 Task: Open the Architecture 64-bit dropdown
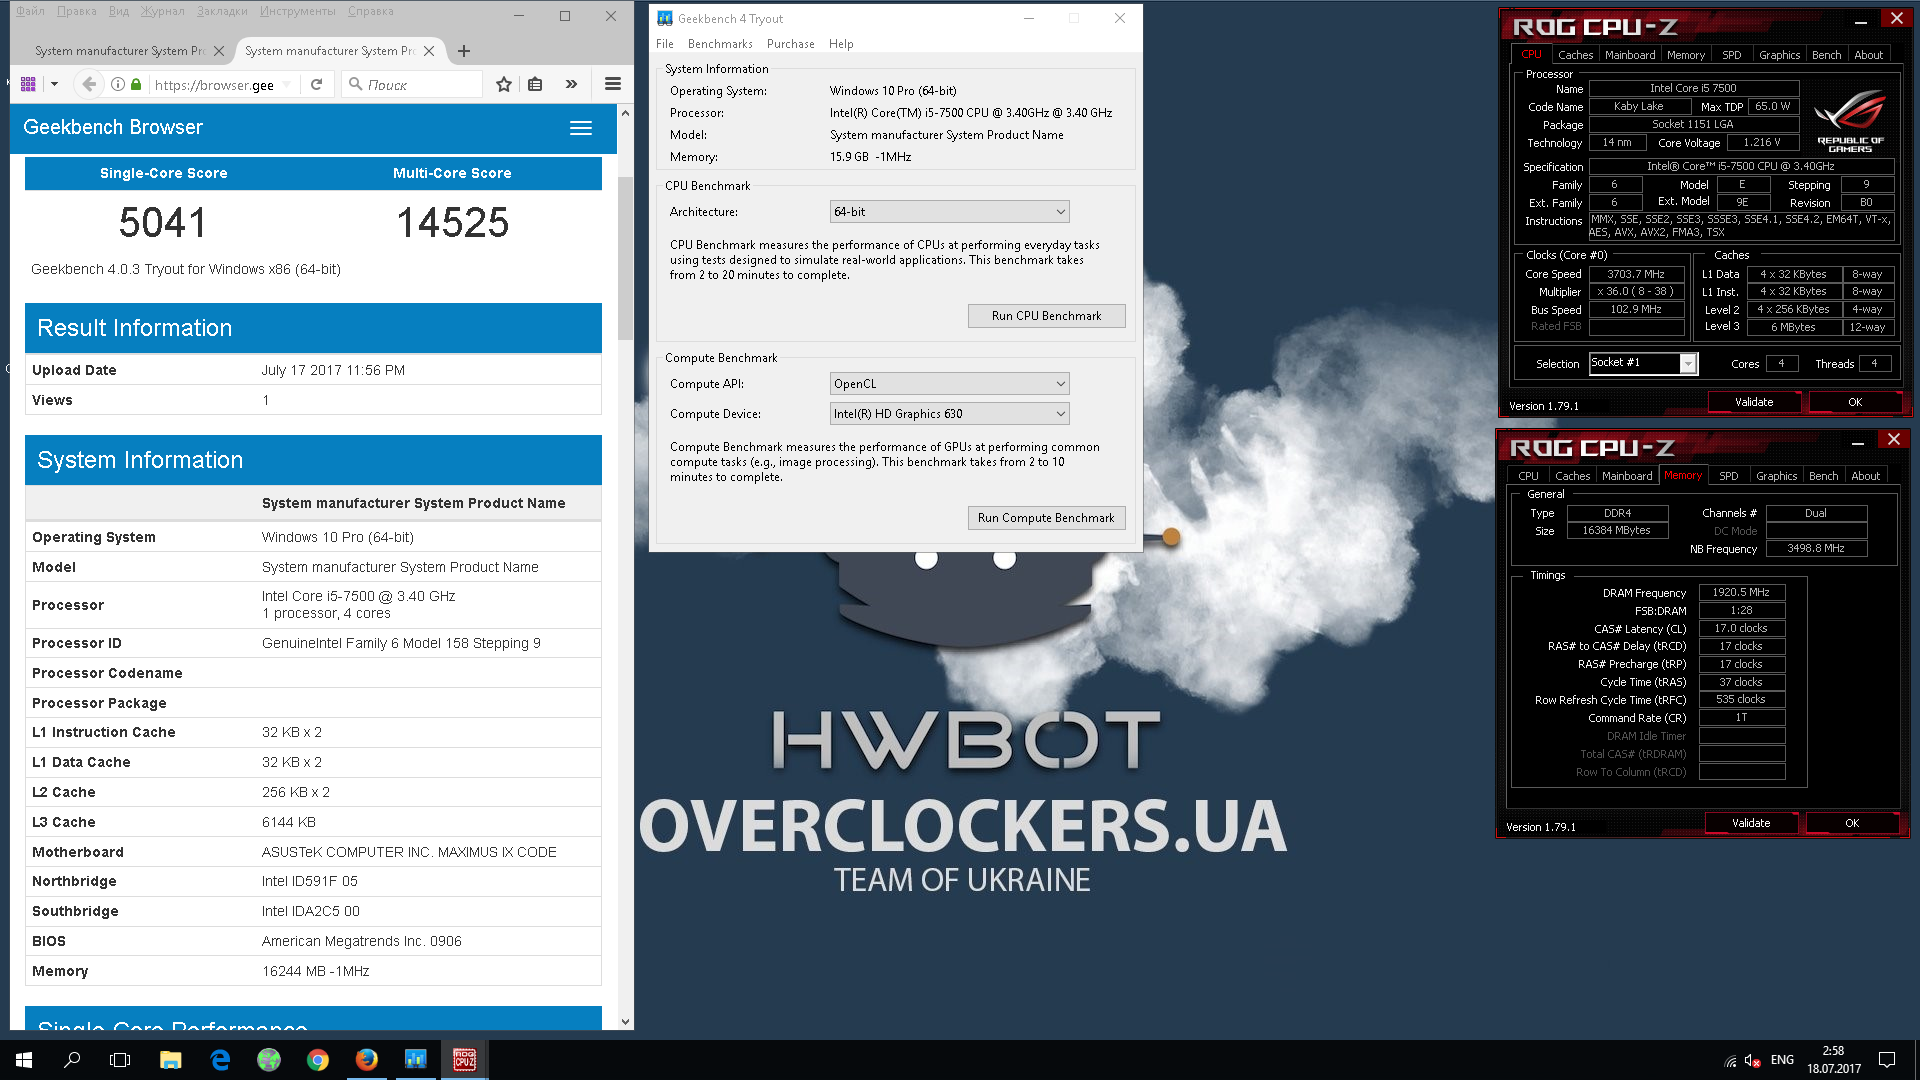pos(949,212)
